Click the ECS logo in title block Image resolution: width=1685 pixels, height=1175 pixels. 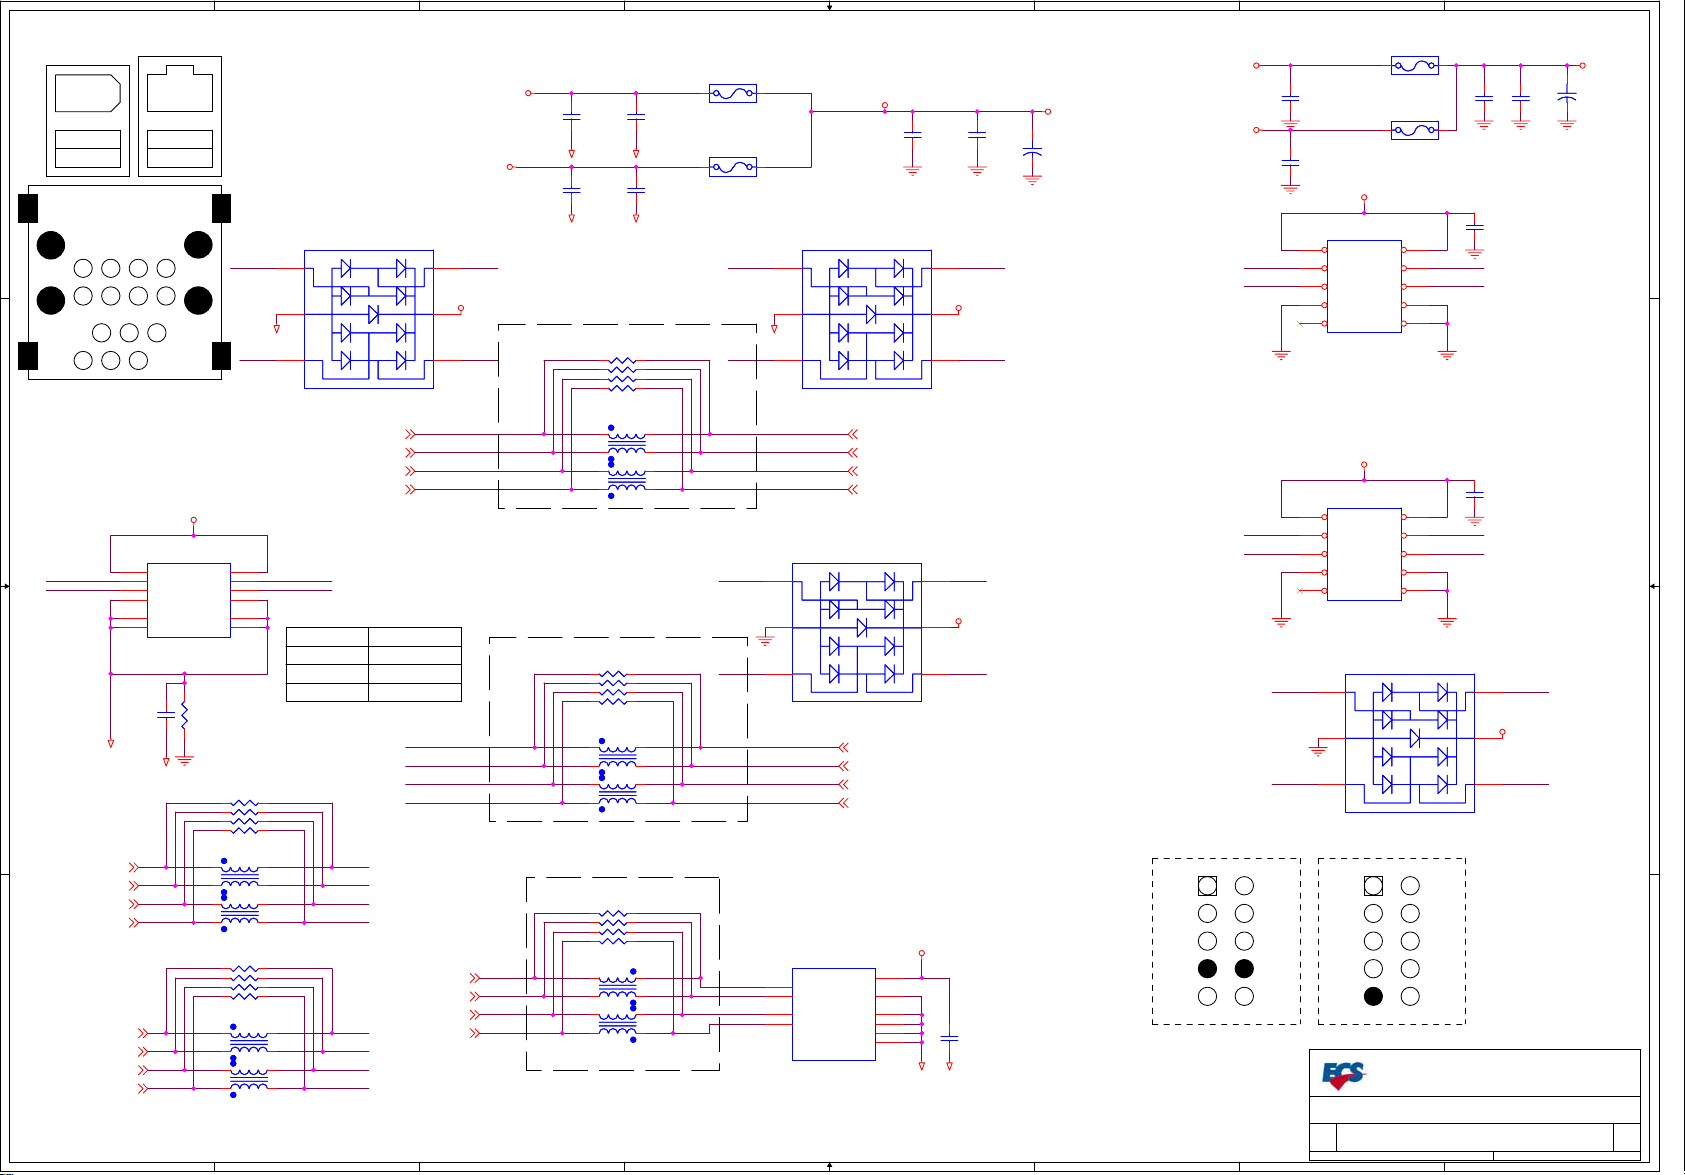[1343, 1076]
